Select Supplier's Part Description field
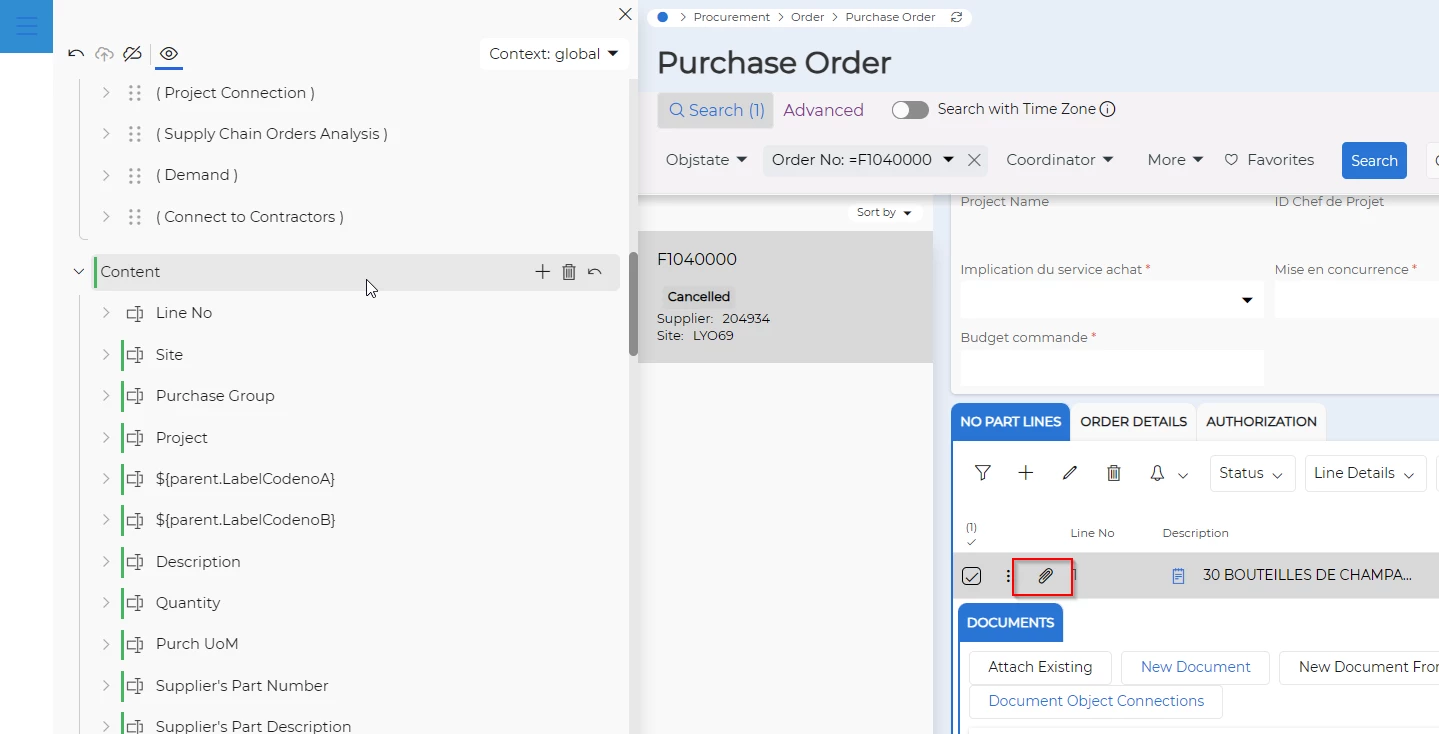 point(253,727)
